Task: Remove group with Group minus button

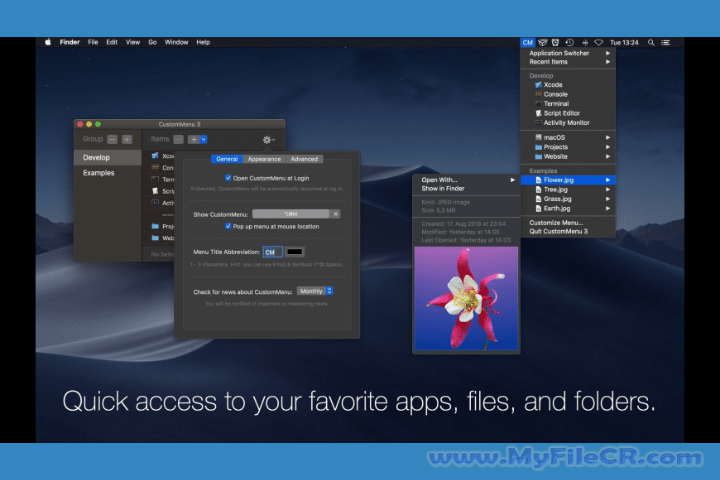Action: click(112, 139)
